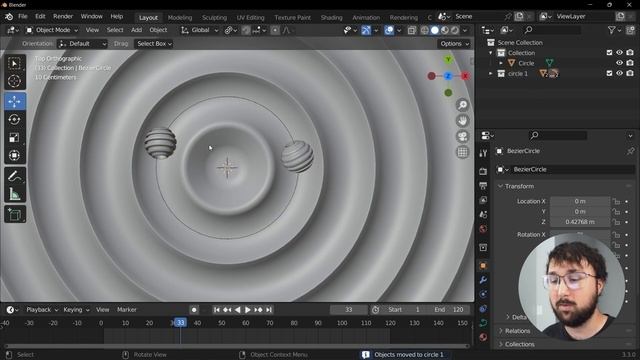
Task: Click the outliner filter funnel icon
Action: click(611, 30)
